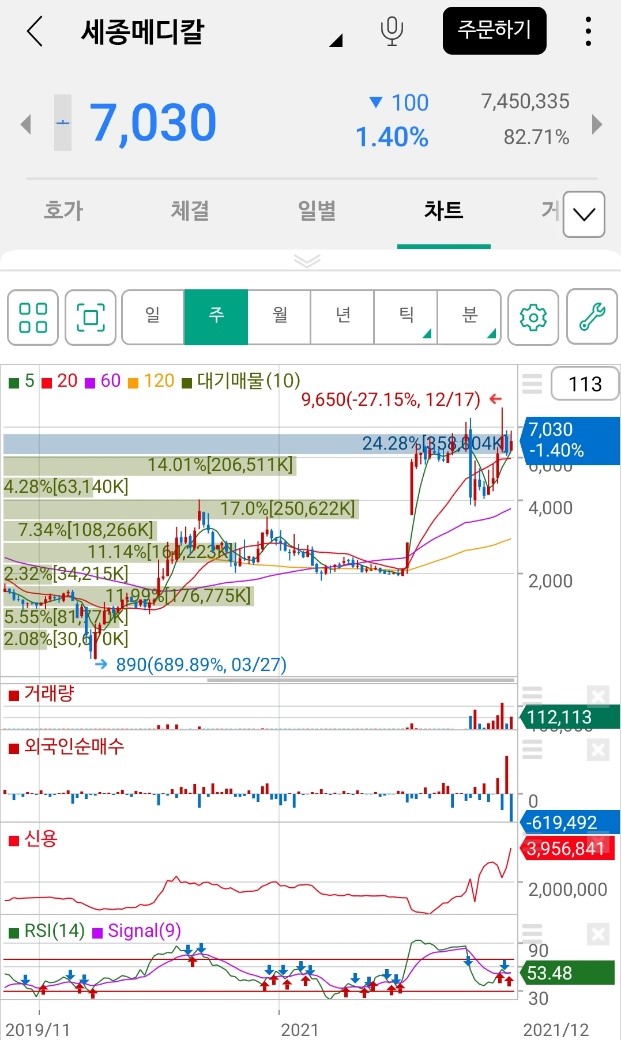This screenshot has width=621, height=1040.
Task: Tap the microphone voice search icon
Action: [x=392, y=31]
